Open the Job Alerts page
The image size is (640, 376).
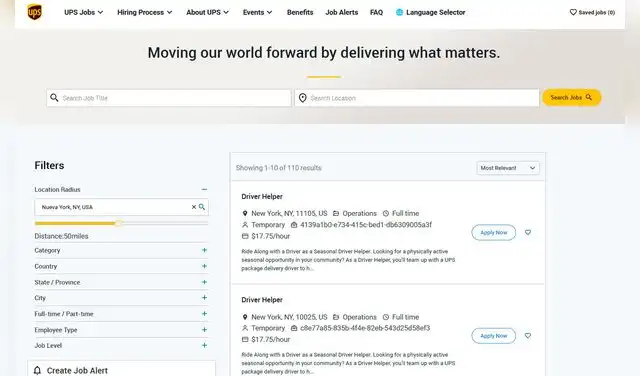click(342, 12)
